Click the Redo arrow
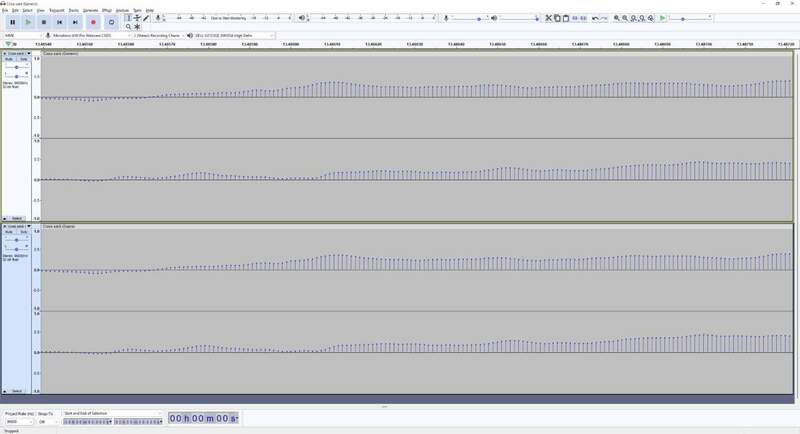Image resolution: width=800 pixels, height=434 pixels. coord(604,18)
